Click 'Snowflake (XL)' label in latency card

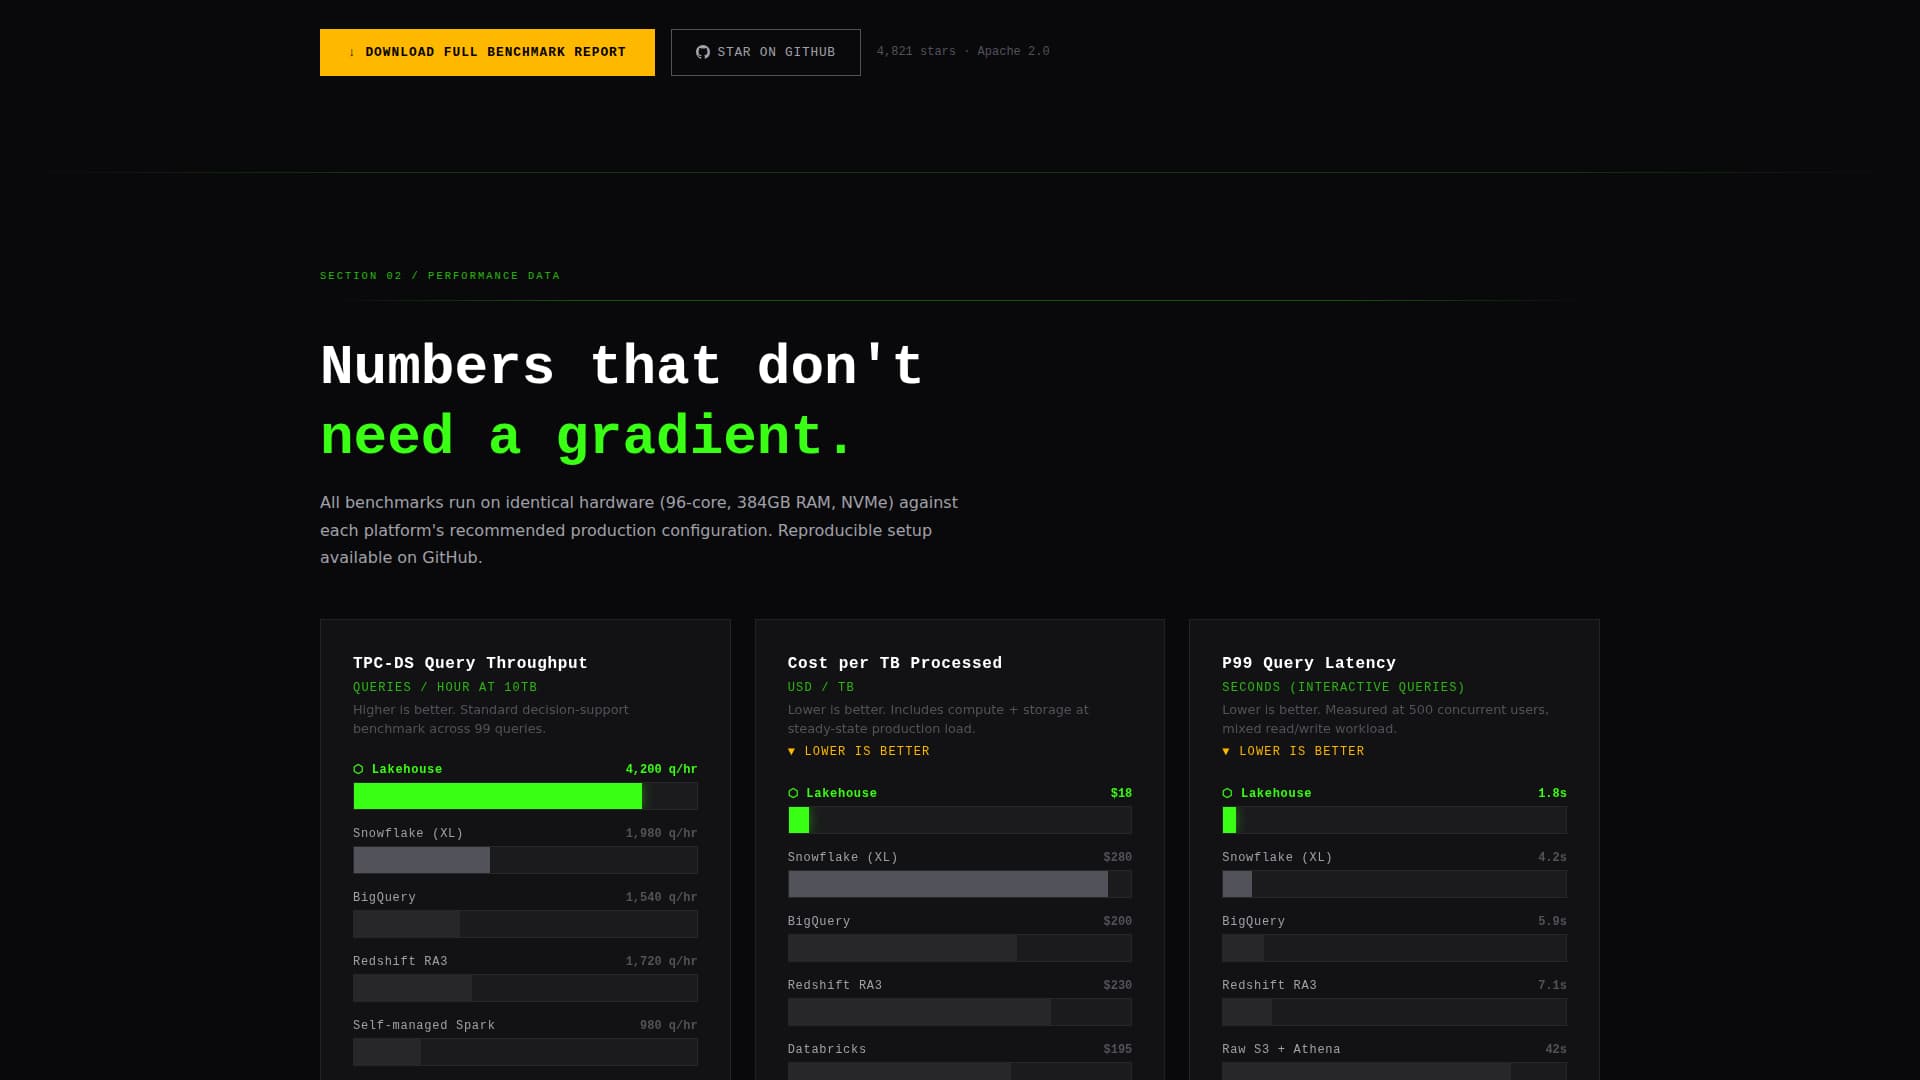coord(1277,857)
